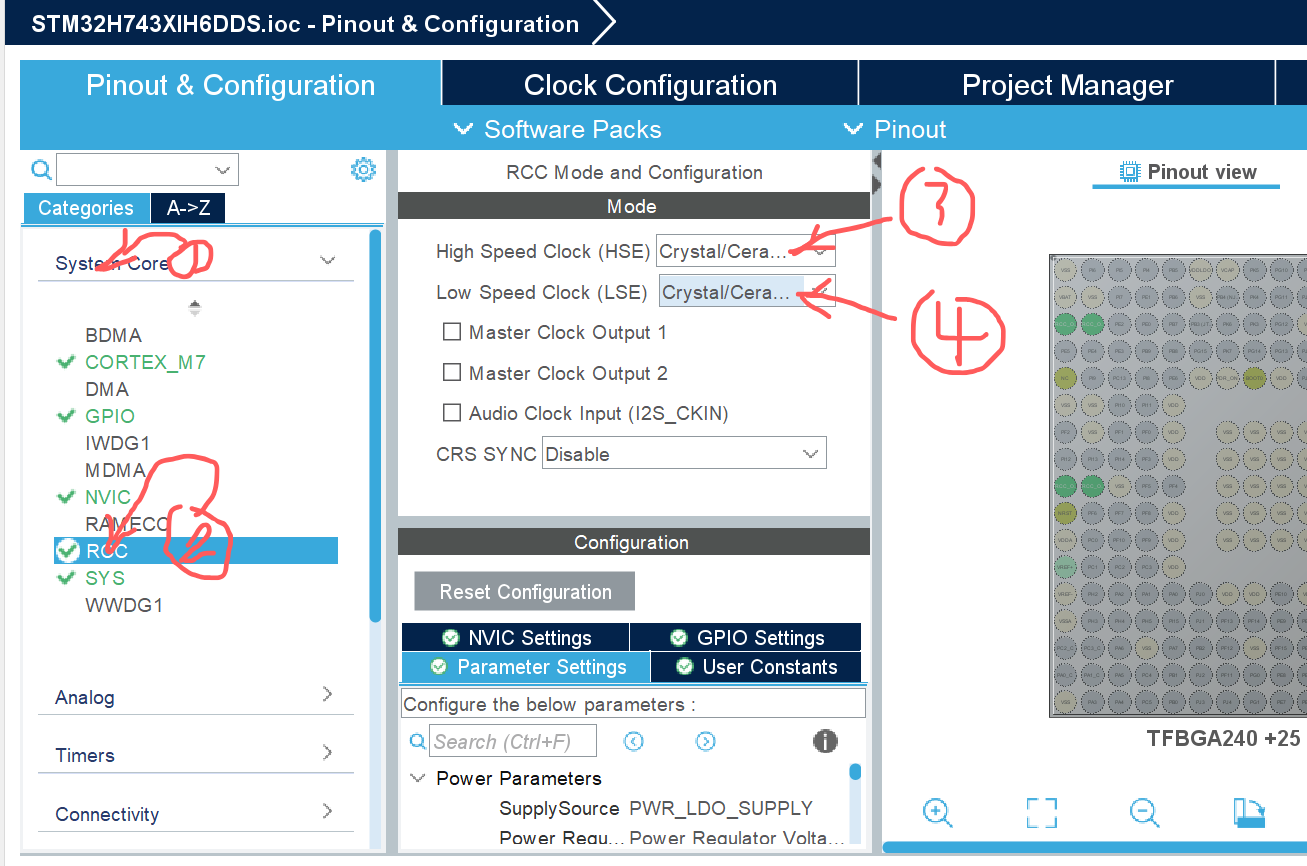Switch to A->Z list tab
1307x866 pixels.
coord(188,208)
